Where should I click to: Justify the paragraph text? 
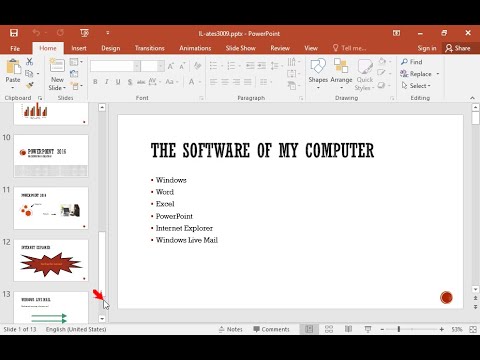click(248, 82)
